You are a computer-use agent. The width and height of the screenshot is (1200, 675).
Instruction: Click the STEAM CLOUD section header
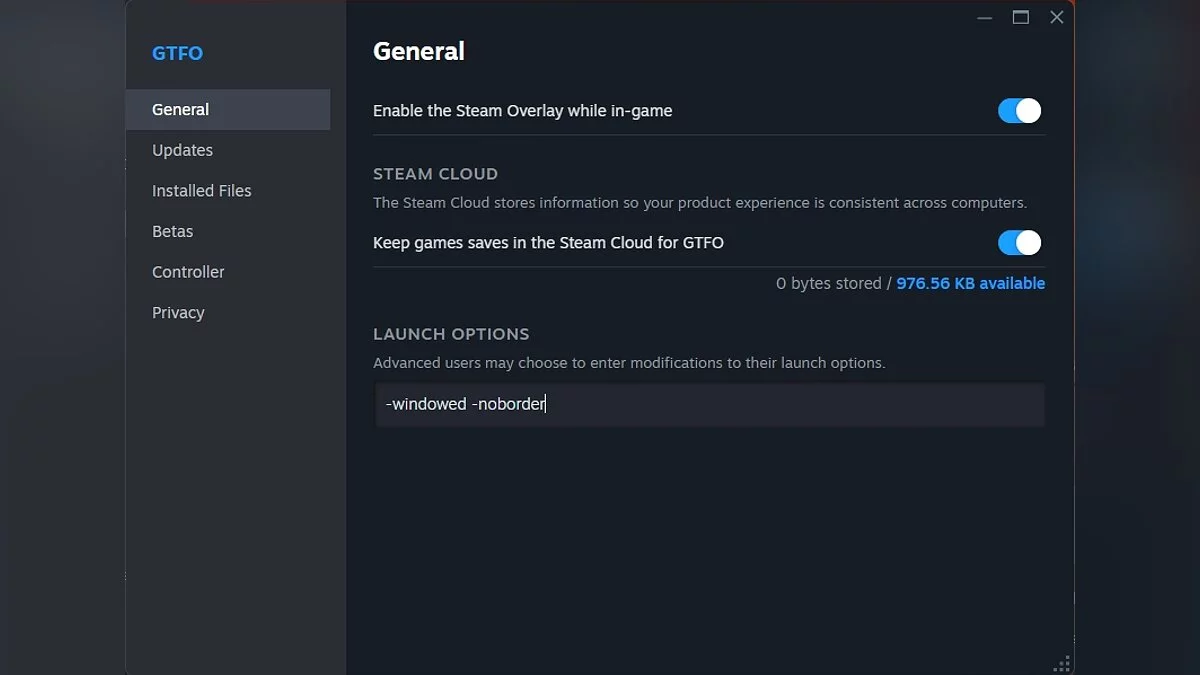click(435, 174)
